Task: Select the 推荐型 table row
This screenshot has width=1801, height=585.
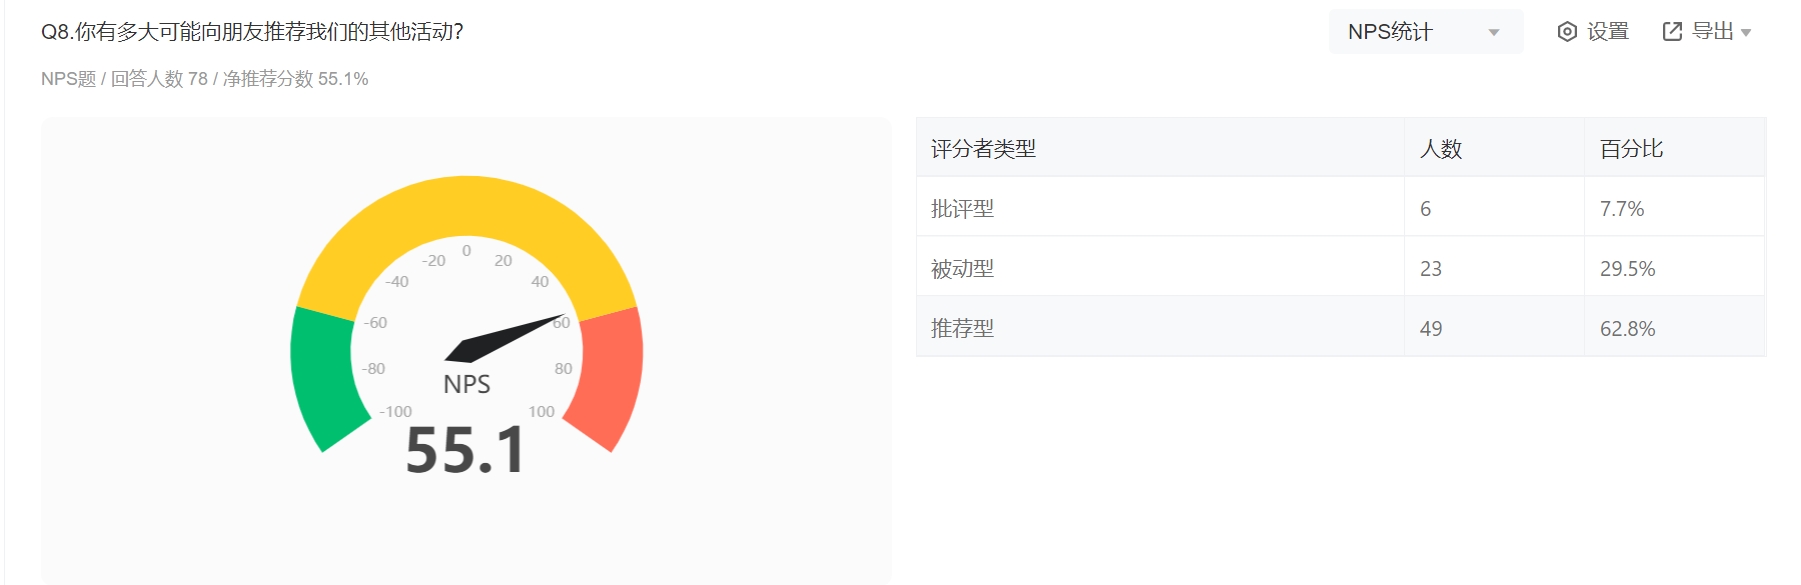Action: point(1341,327)
